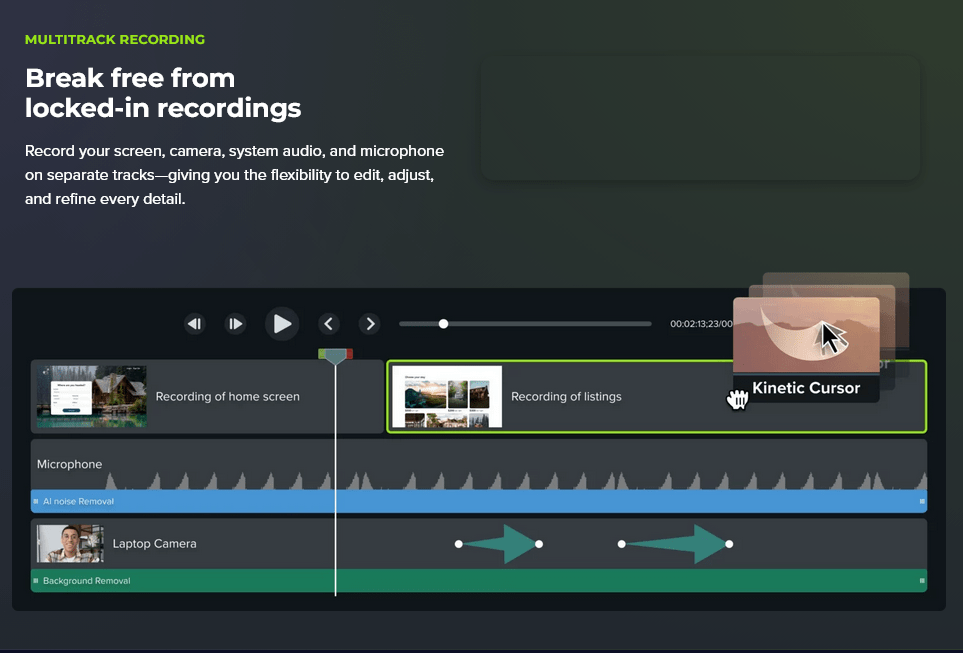The height and width of the screenshot is (653, 963).
Task: Go to next marker with right chevron
Action: 370,324
